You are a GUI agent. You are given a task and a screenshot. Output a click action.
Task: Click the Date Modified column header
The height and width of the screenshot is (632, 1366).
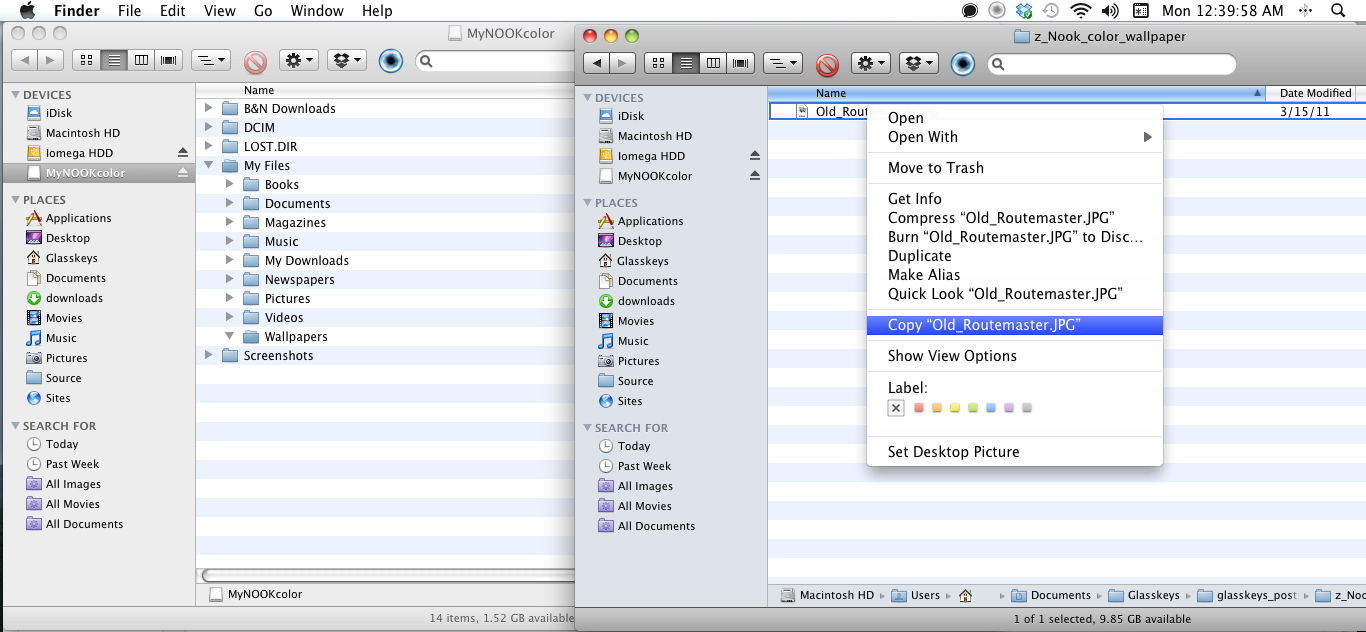coord(1315,93)
